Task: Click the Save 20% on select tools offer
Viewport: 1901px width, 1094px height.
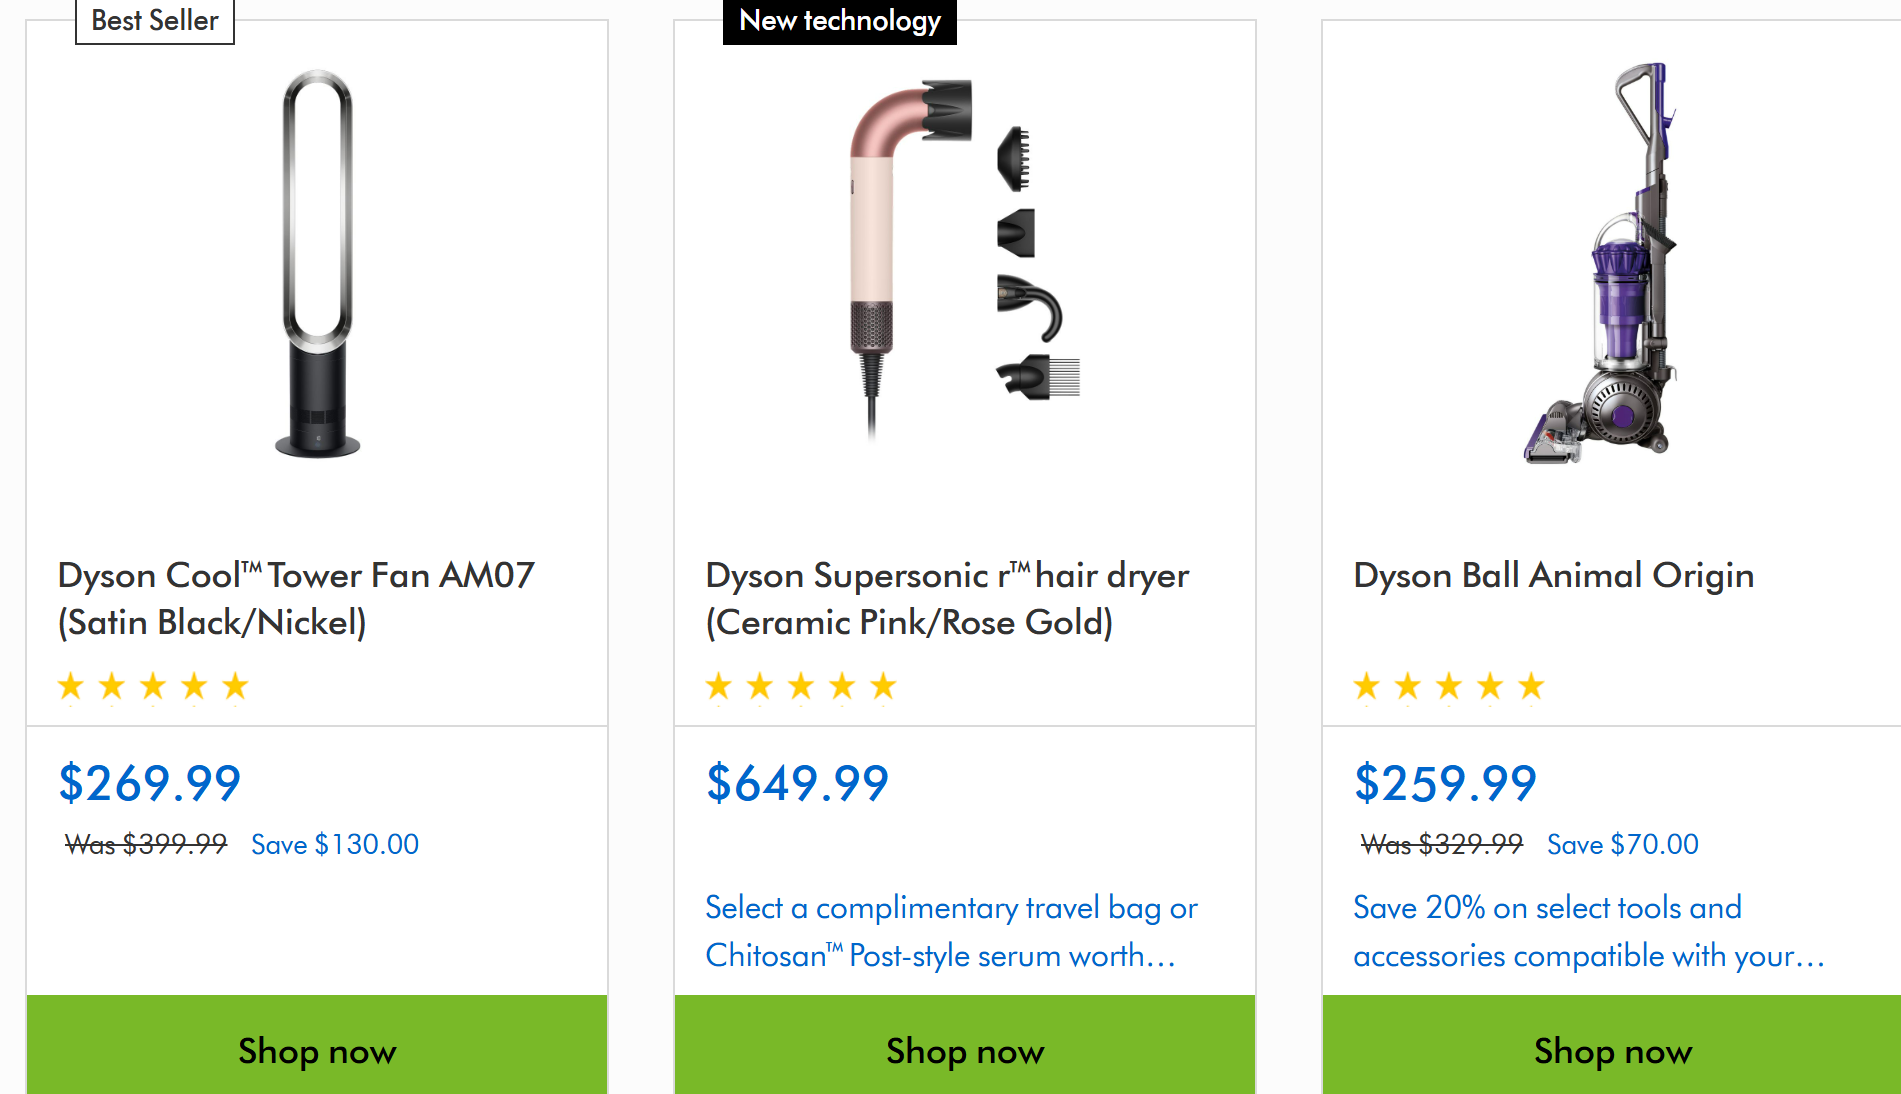Action: click(x=1588, y=931)
